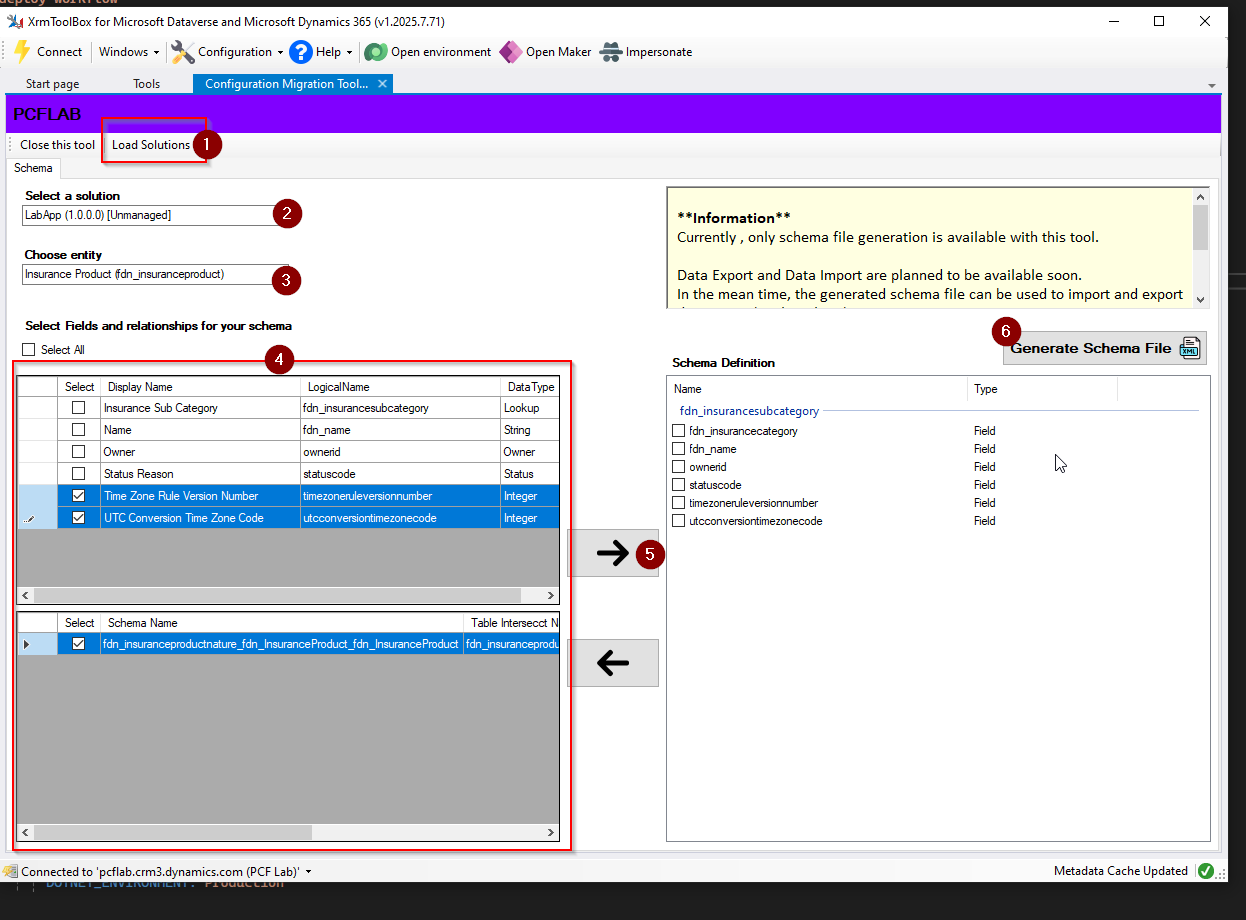Check the Owner field row checkbox
Screen dimensions: 1246x920
78,452
